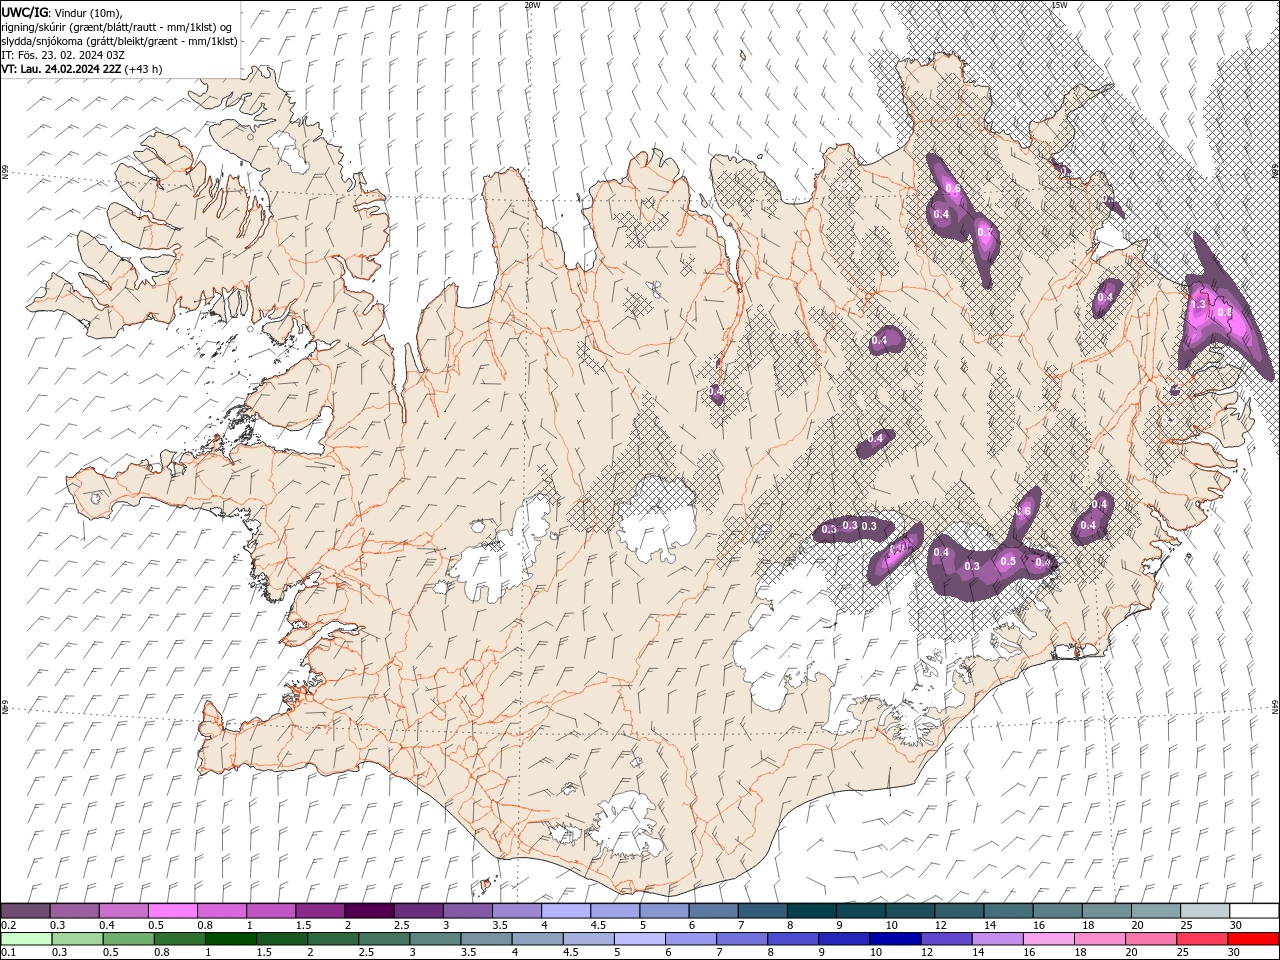Viewport: 1280px width, 960px height.
Task: Select the medium green 0.5–0.8 rain legend swatch
Action: click(x=129, y=939)
